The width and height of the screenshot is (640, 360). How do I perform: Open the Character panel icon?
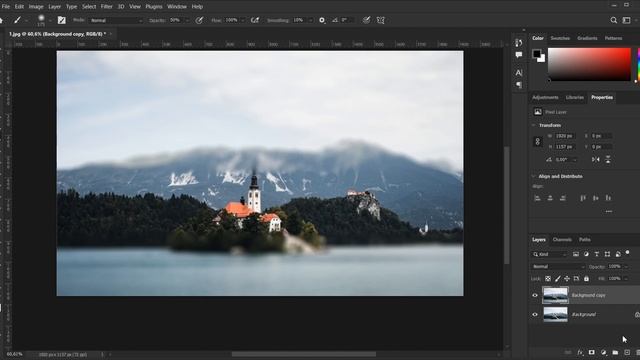click(x=519, y=73)
